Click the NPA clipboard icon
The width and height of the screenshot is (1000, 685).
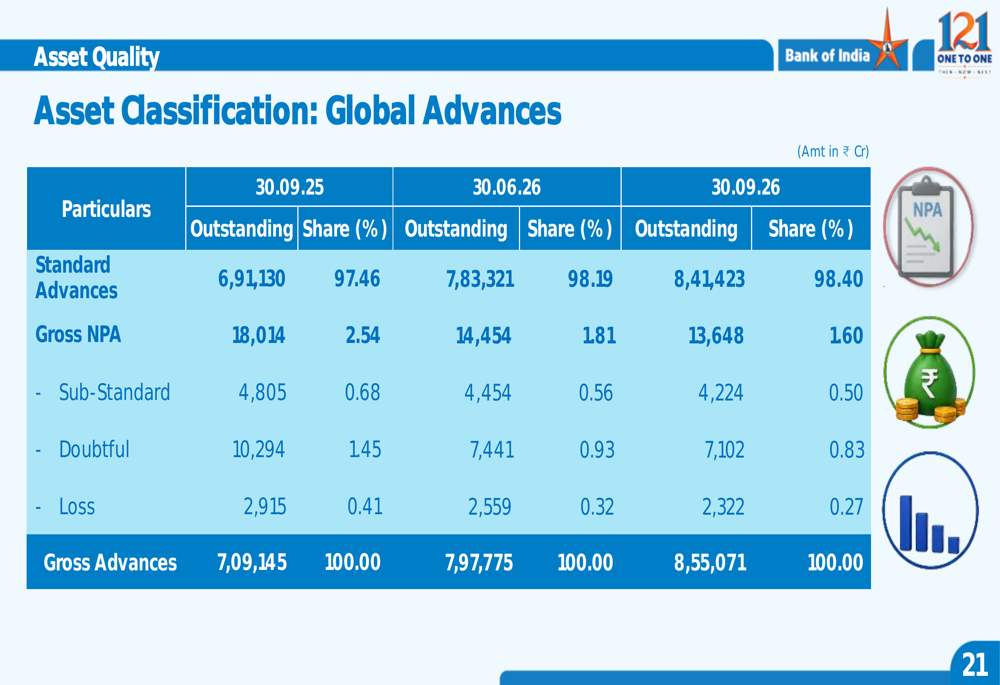click(x=929, y=227)
